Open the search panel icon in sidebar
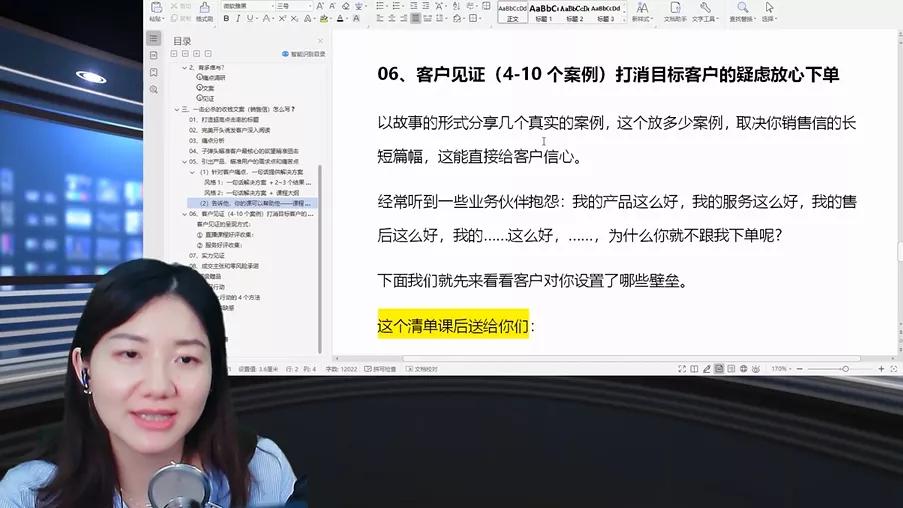The image size is (903, 508). [154, 89]
